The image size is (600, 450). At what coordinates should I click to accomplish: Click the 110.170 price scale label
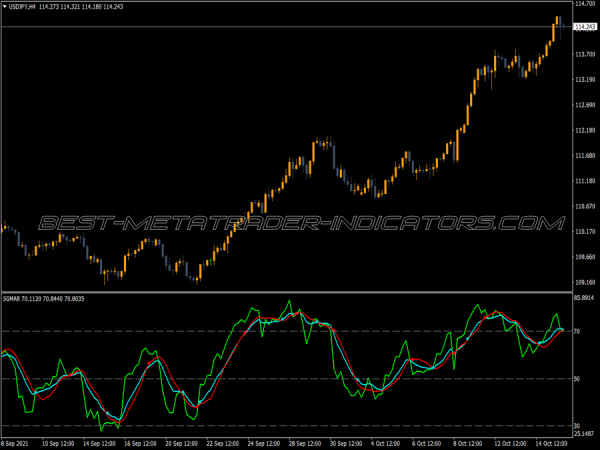click(585, 232)
